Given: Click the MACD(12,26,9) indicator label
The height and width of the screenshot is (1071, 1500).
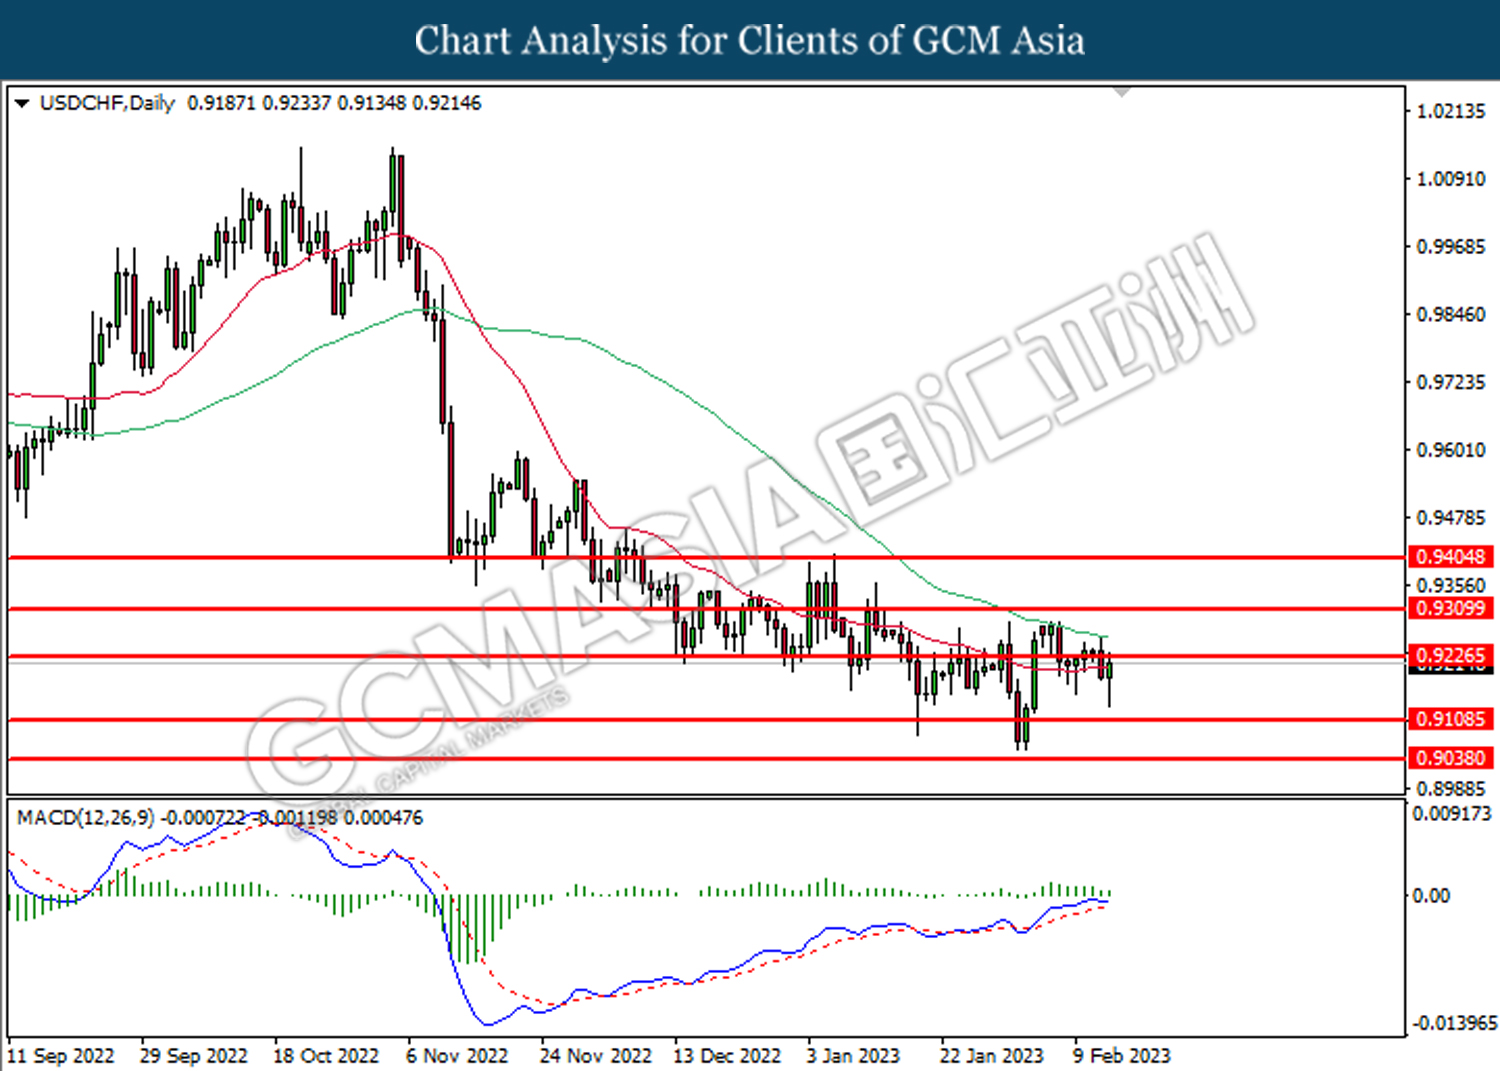Looking at the screenshot, I should pyautogui.click(x=86, y=818).
